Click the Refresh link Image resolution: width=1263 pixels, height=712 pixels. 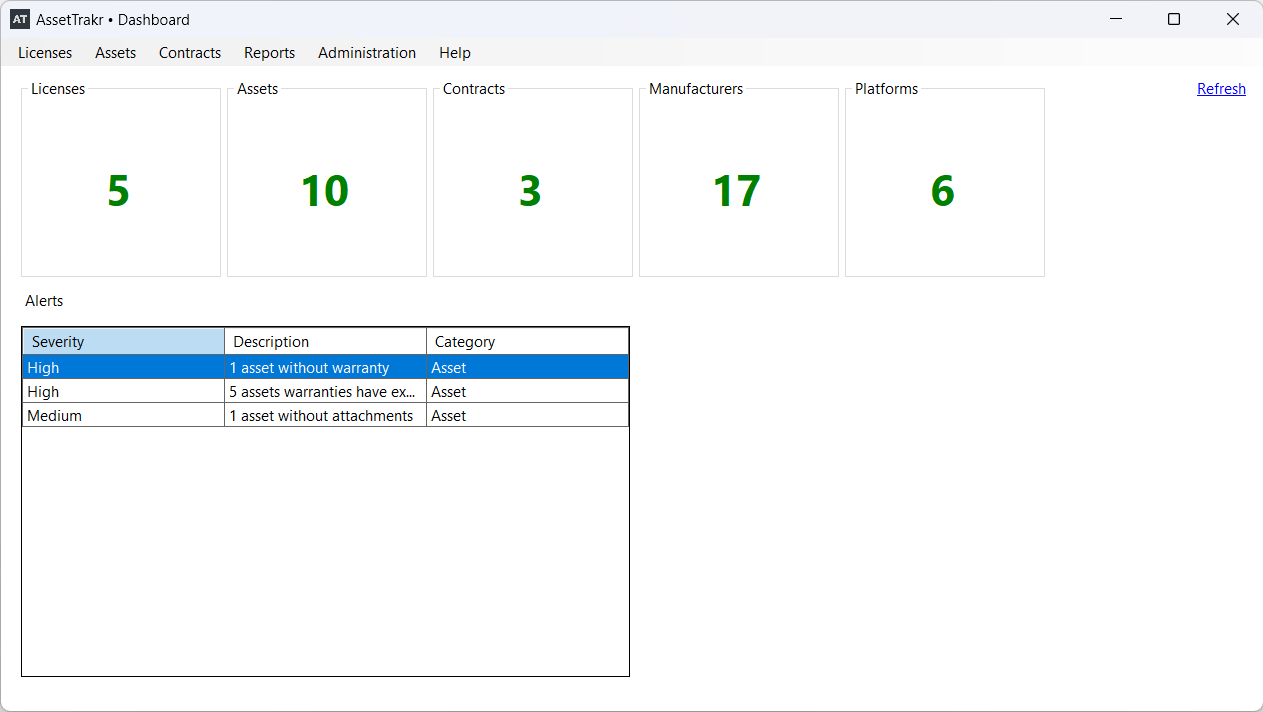(x=1221, y=89)
